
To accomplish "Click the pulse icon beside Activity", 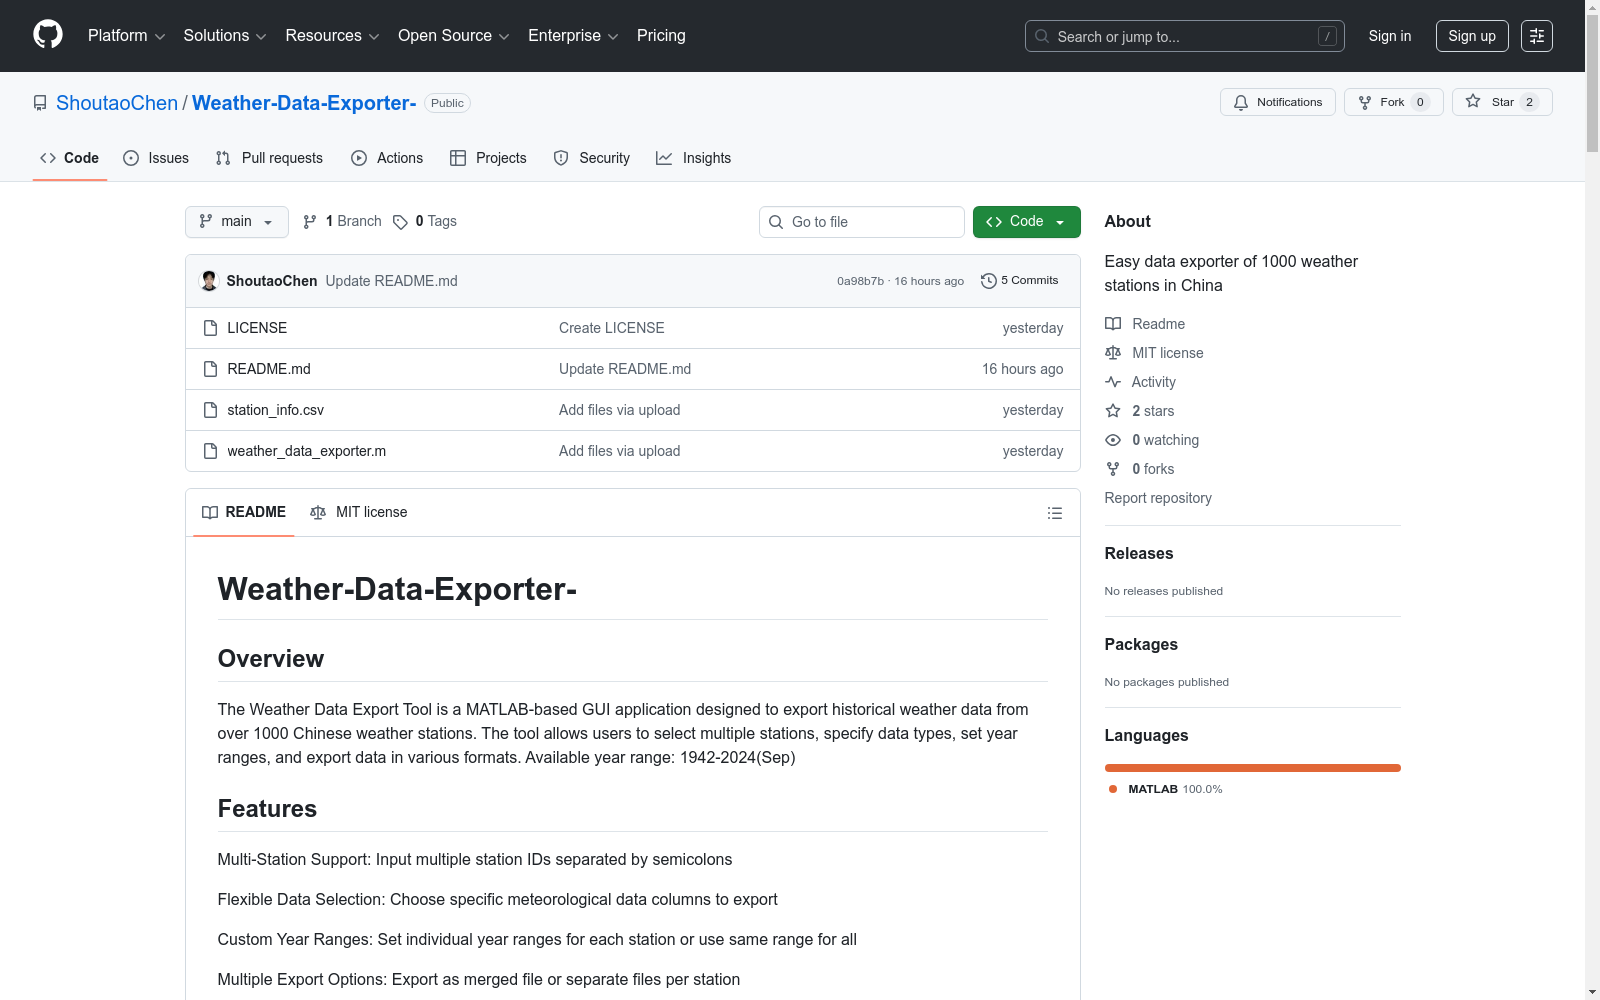I will pos(1113,382).
